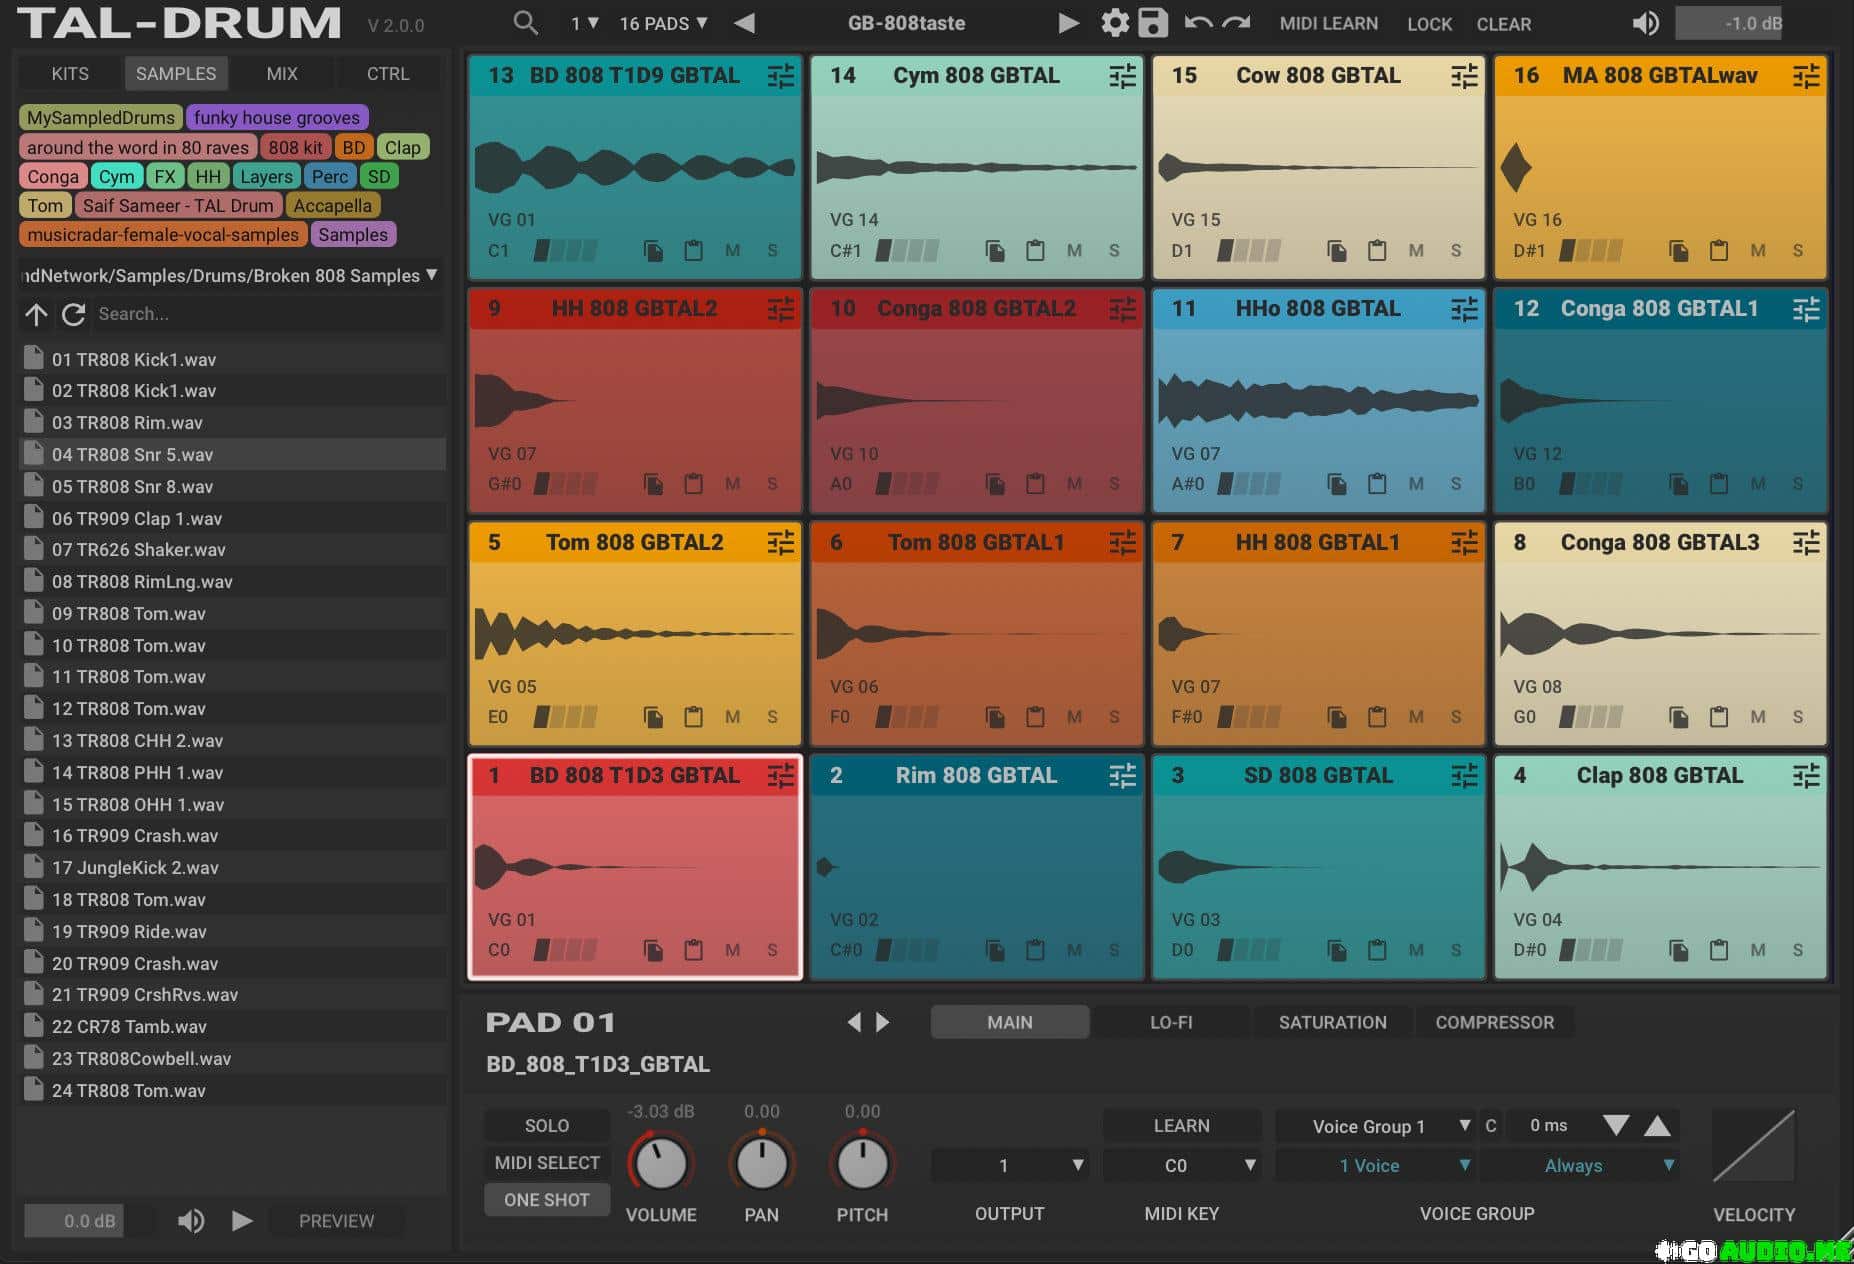The image size is (1854, 1264).
Task: Go up one folder with the up arrow icon
Action: [36, 314]
